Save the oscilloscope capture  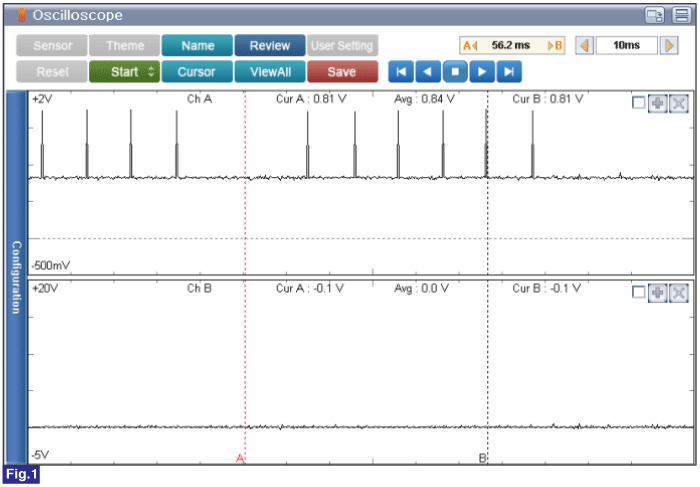[x=342, y=72]
